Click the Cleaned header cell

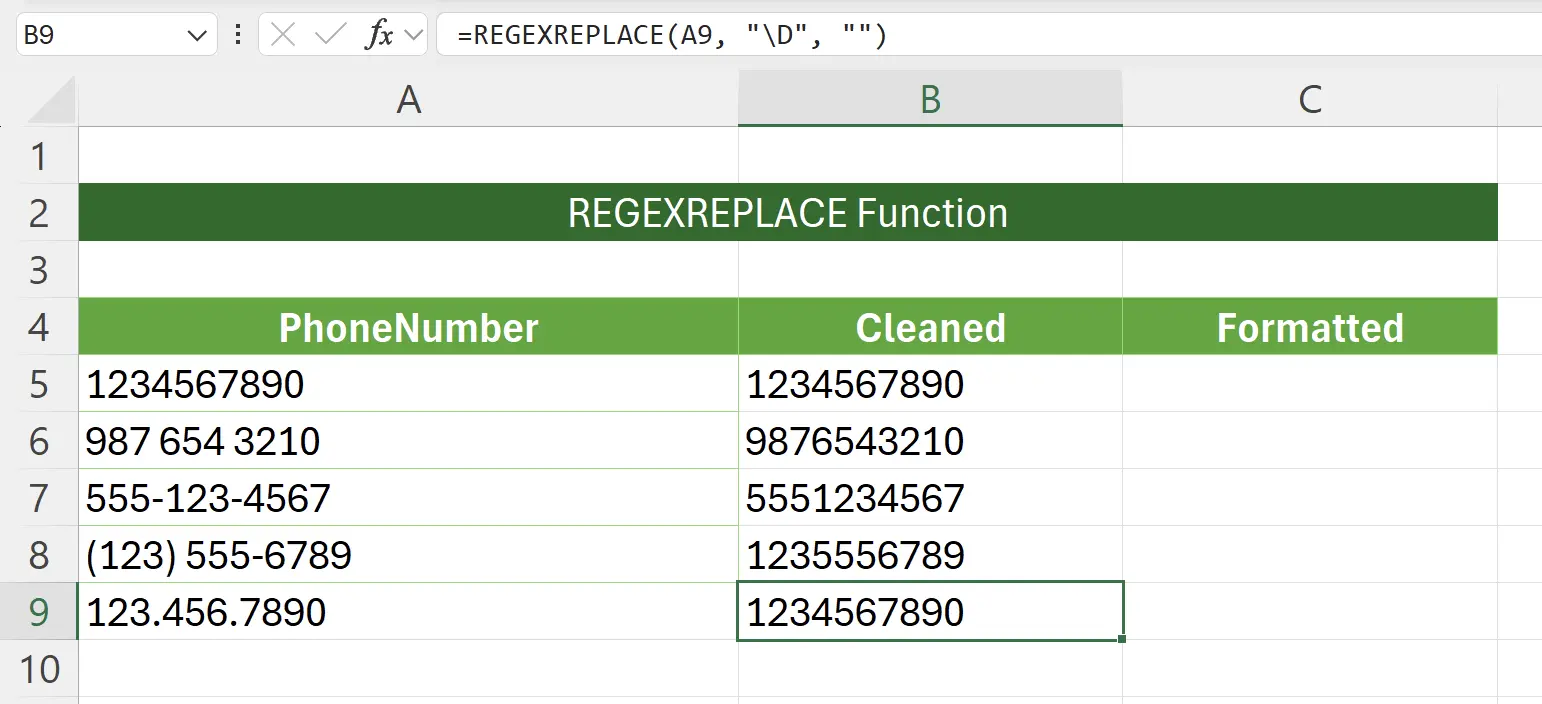point(930,327)
